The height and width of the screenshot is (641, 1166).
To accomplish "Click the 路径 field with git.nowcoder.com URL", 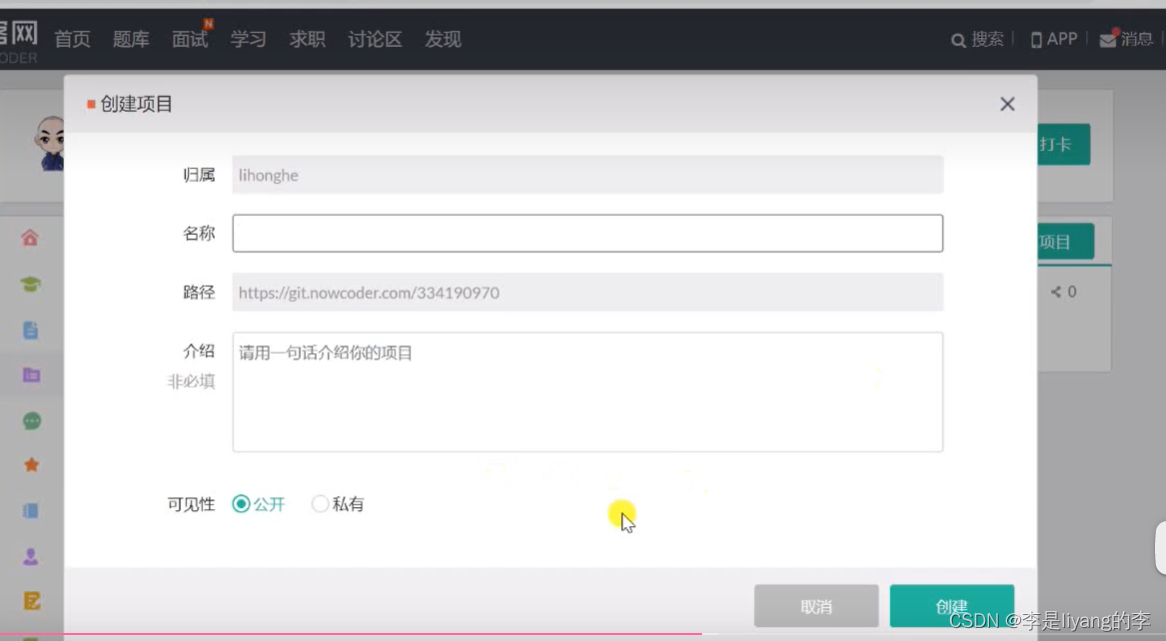I will tap(587, 292).
